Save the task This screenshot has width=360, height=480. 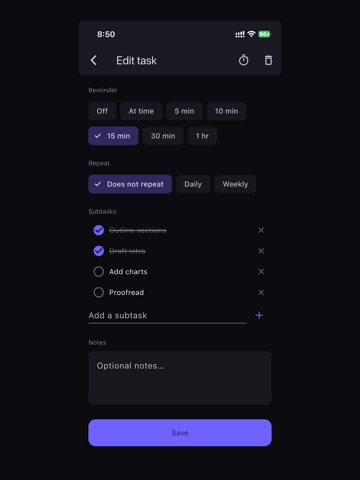point(180,433)
